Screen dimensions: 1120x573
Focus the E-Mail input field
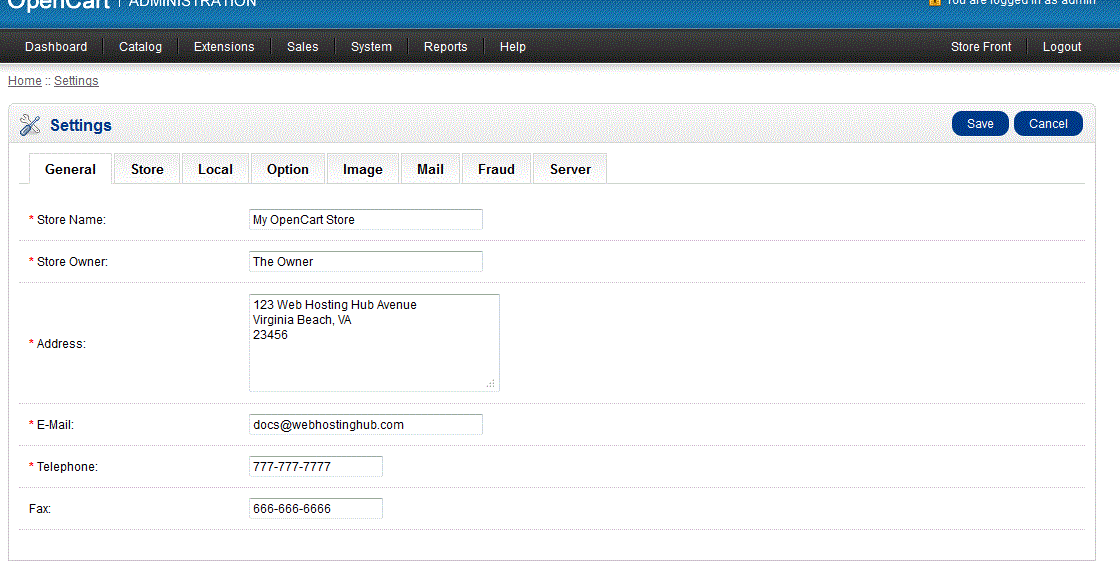pyautogui.click(x=365, y=425)
